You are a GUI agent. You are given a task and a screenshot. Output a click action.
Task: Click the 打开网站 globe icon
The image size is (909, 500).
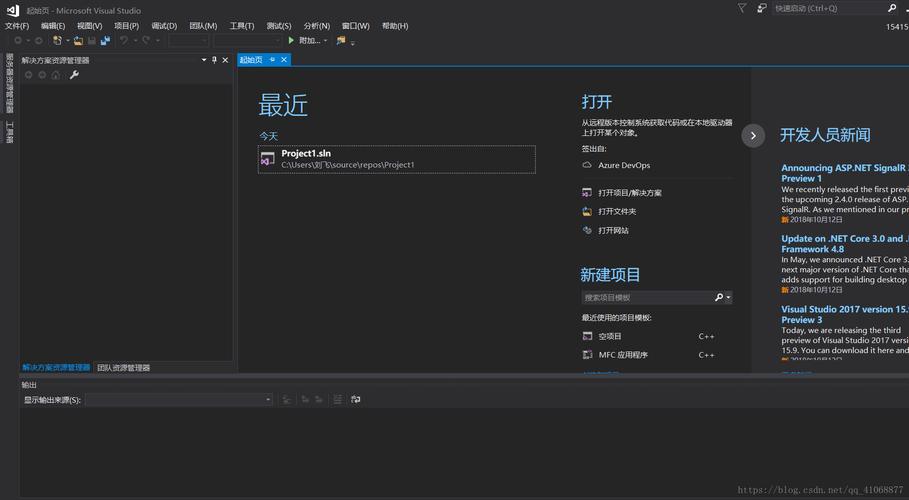587,230
